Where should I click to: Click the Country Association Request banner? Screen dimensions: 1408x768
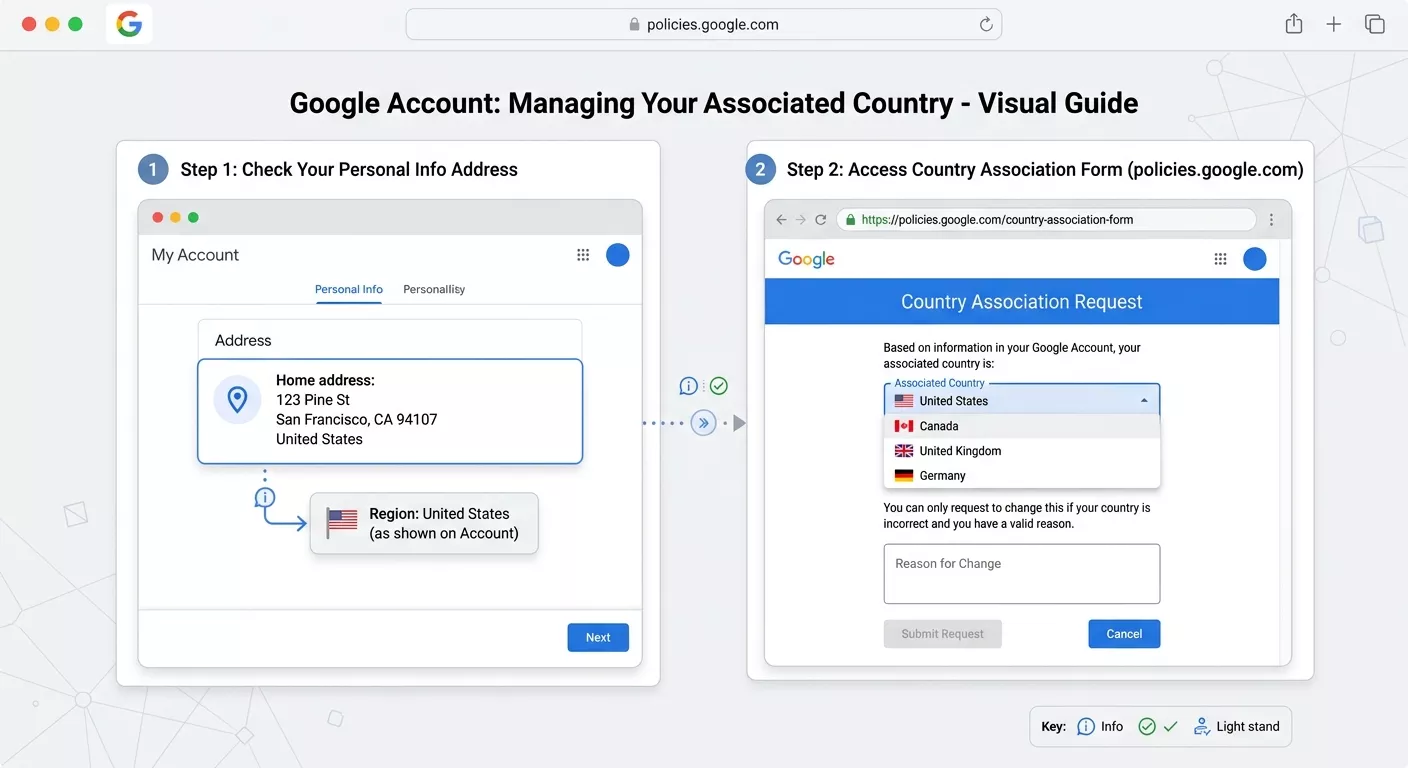point(1022,302)
